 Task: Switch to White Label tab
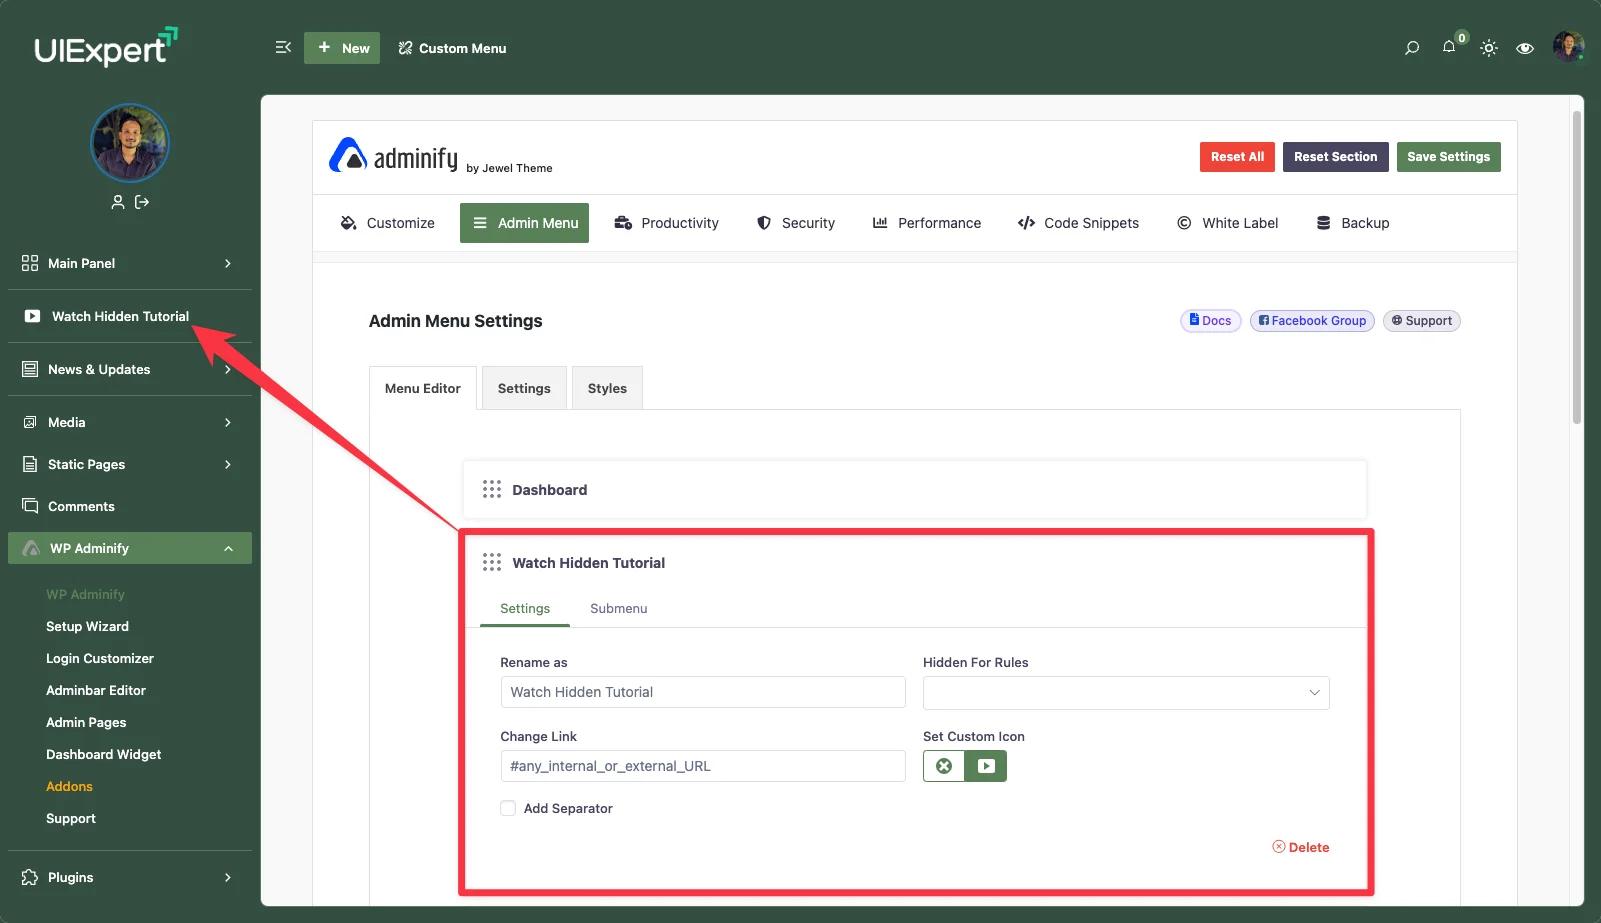pyautogui.click(x=1227, y=223)
